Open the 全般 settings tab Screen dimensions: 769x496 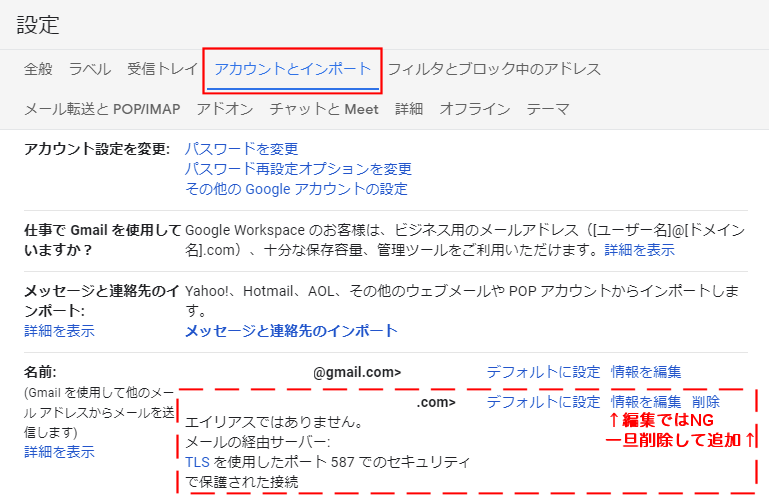[38, 69]
